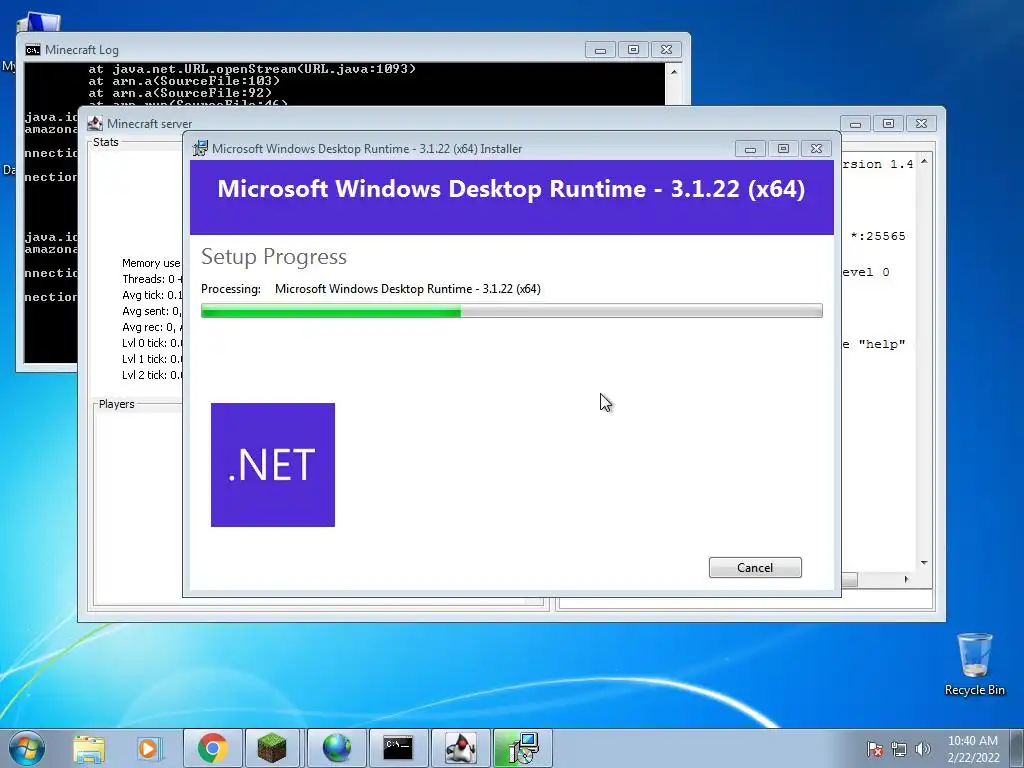Maximize the Minecraft Log window
The image size is (1024, 768).
click(x=633, y=50)
